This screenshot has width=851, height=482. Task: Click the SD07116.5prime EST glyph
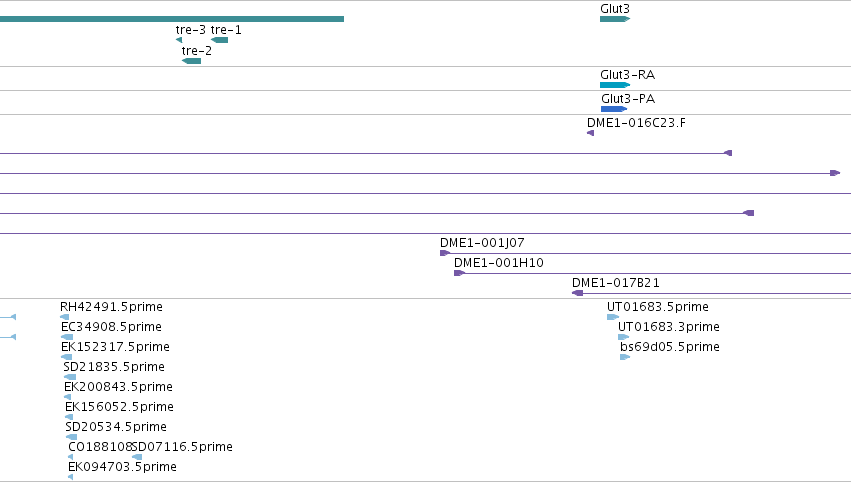tap(137, 457)
